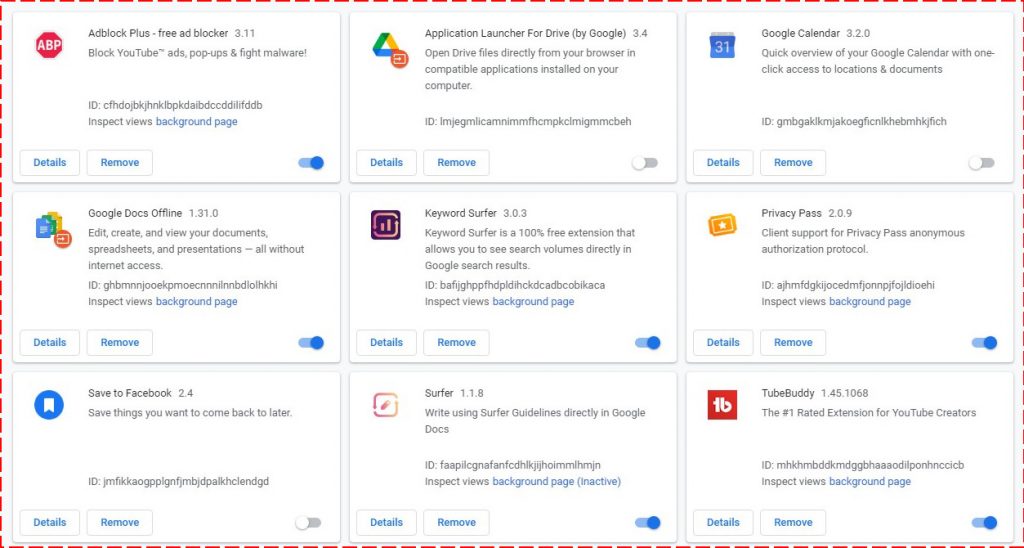Remove the Surfer extension
This screenshot has width=1024, height=548.
[456, 523]
